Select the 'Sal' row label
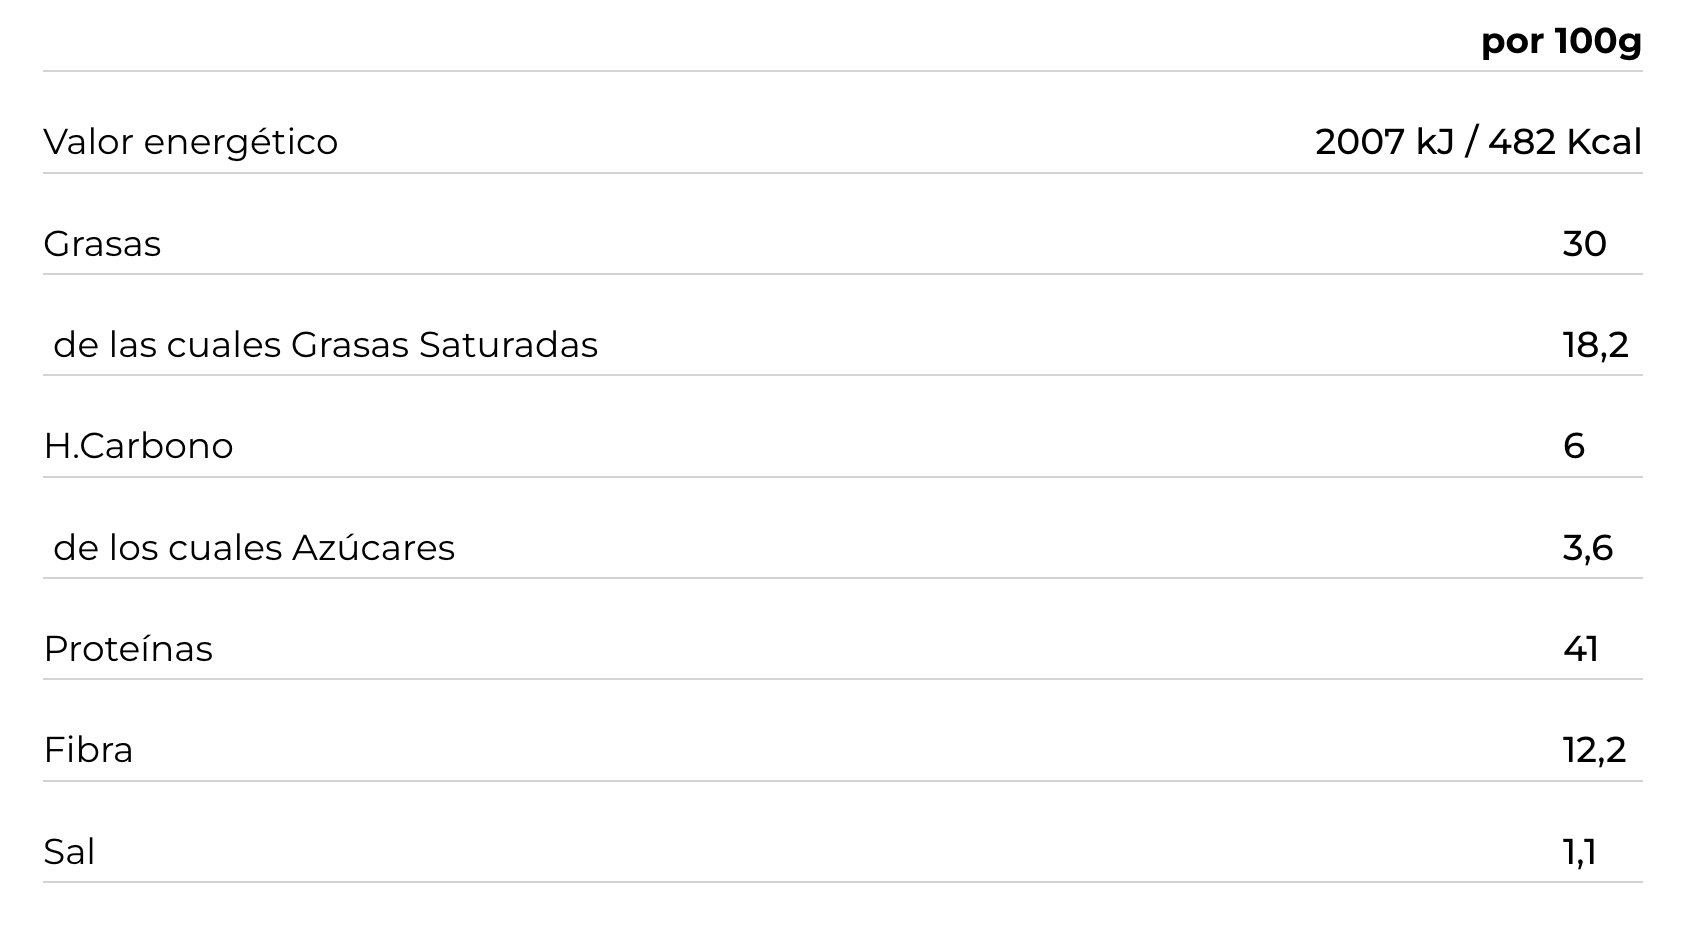The height and width of the screenshot is (936, 1688). pos(69,852)
